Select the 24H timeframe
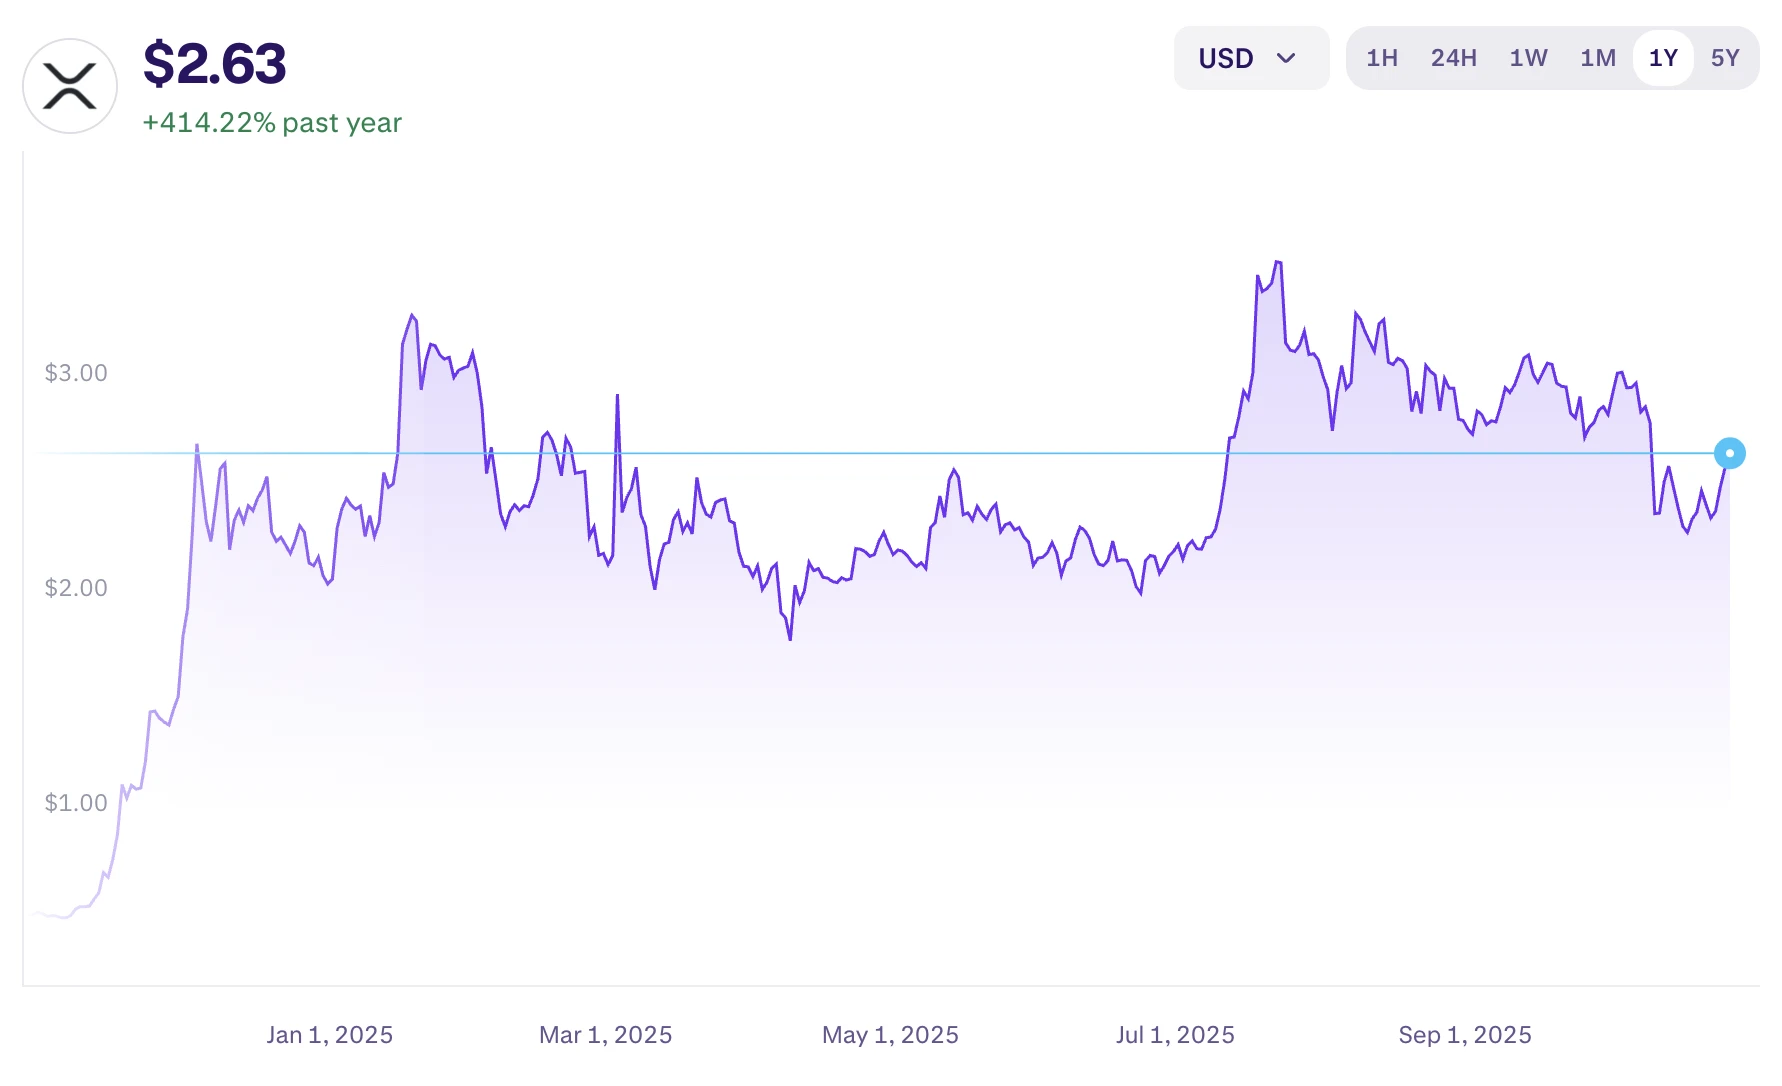 pyautogui.click(x=1453, y=58)
